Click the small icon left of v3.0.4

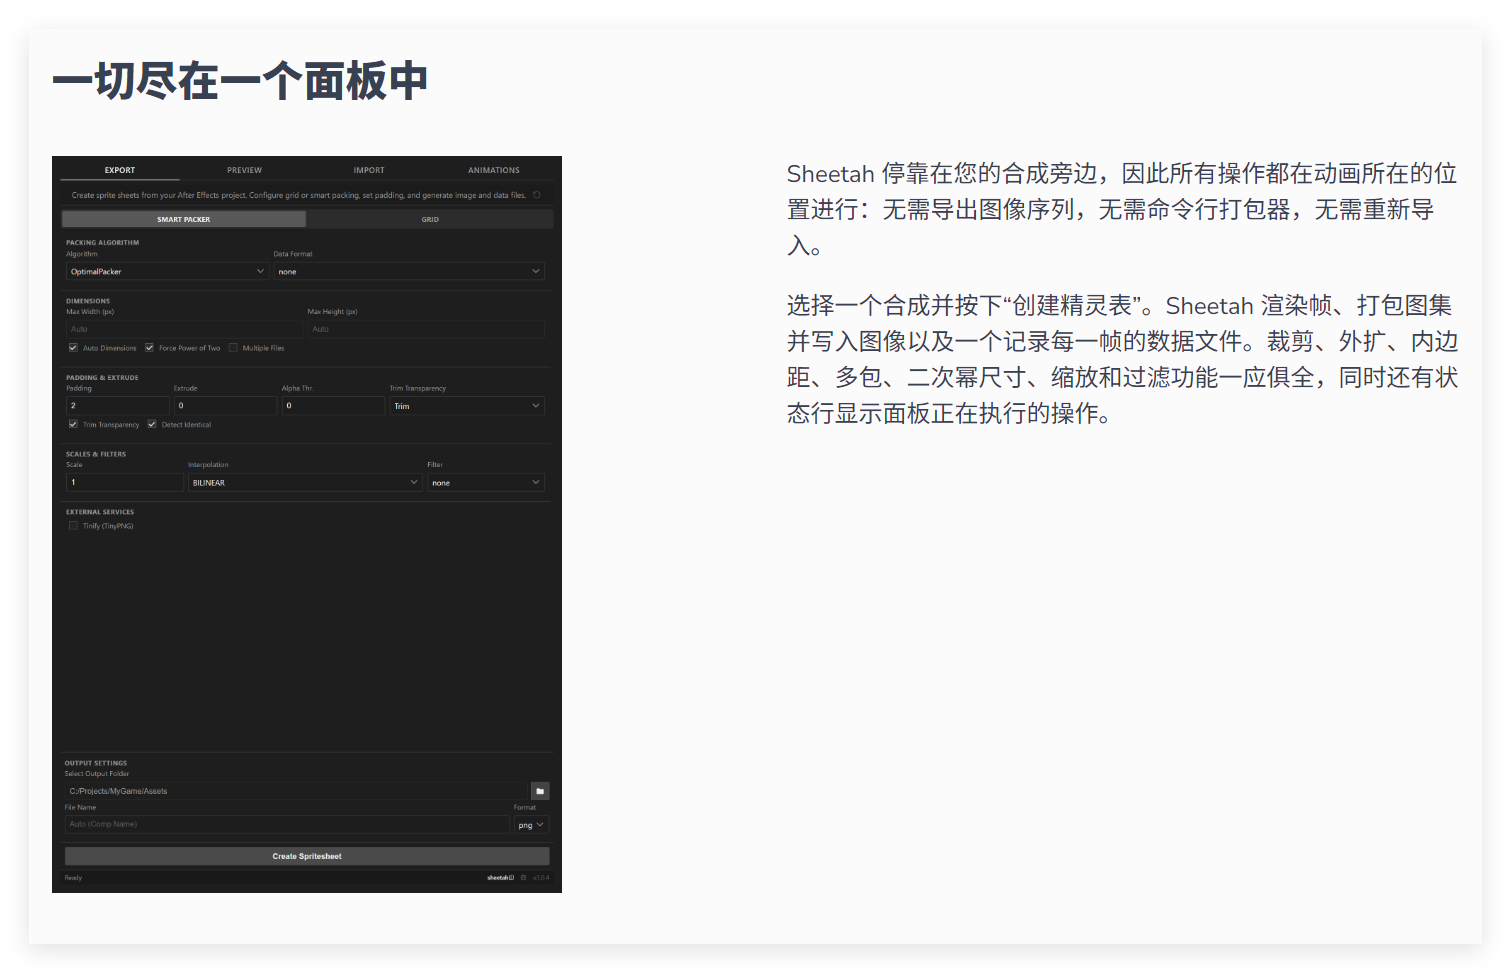pos(524,878)
